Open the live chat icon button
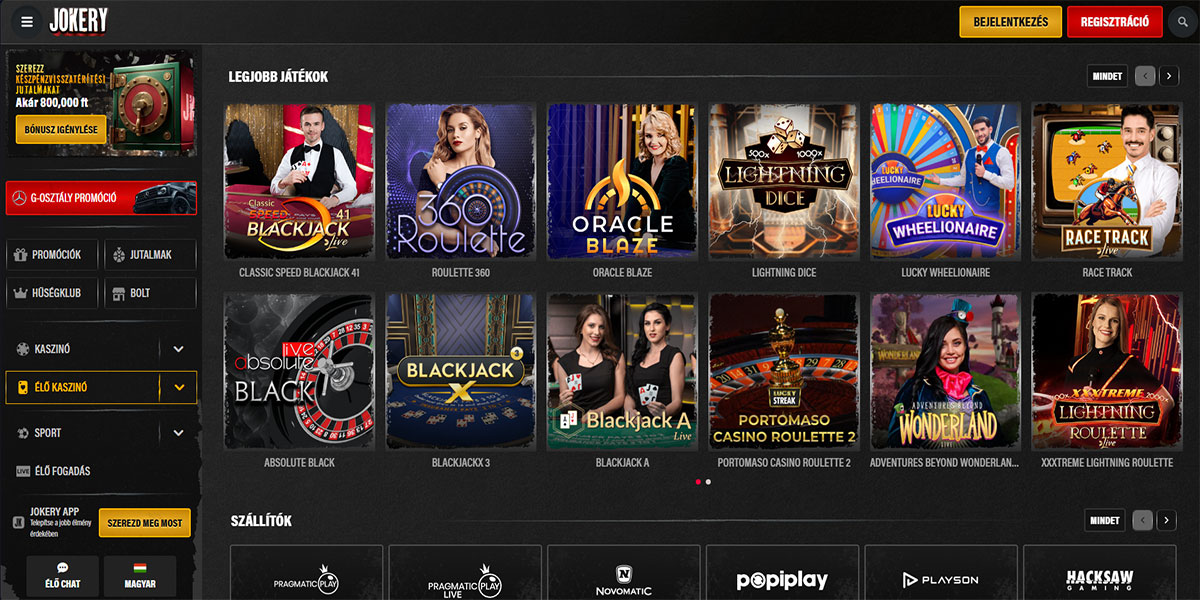The height and width of the screenshot is (600, 1200). click(x=63, y=576)
